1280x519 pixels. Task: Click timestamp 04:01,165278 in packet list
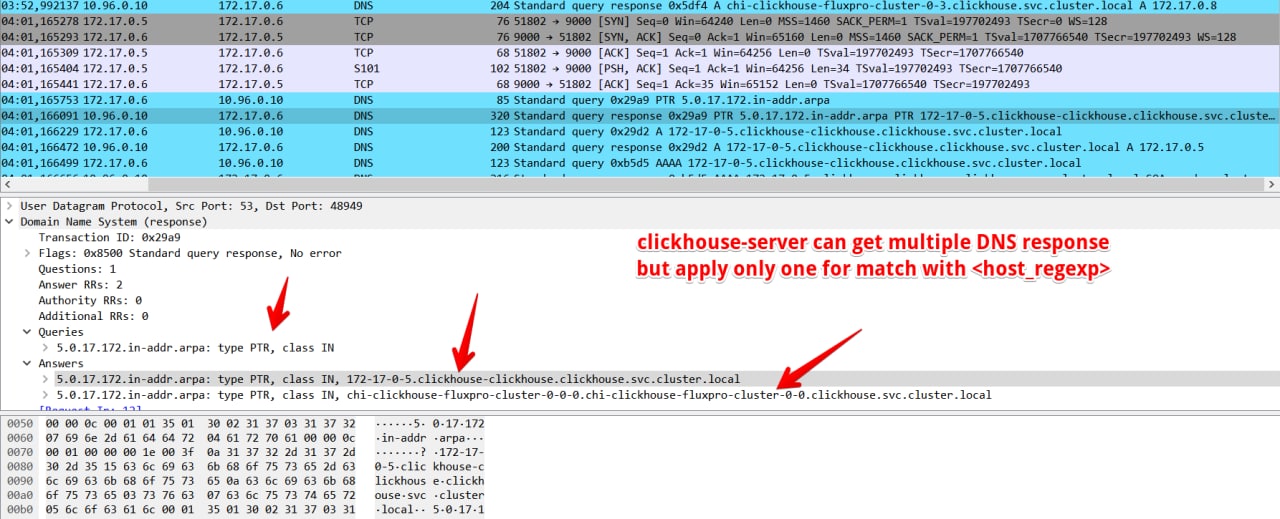point(40,21)
